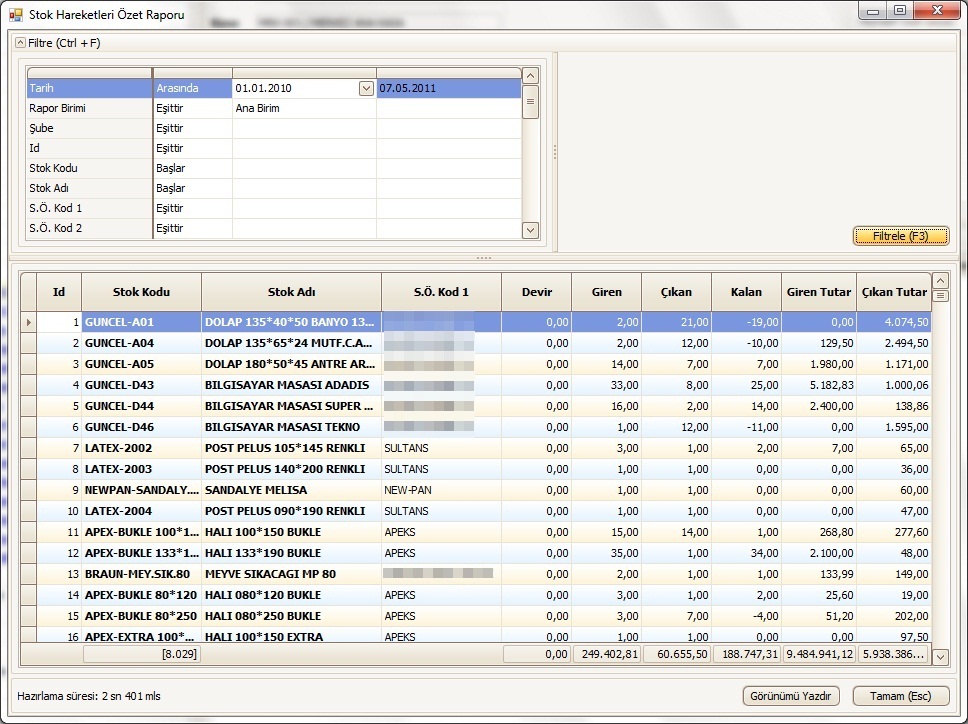Select the Stok Kodu operator Başlar cell
Screen dimensions: 968x724
pos(193,168)
